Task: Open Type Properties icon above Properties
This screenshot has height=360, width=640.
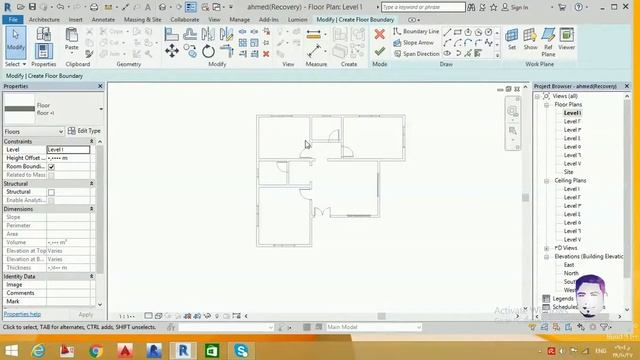Action: (44, 35)
